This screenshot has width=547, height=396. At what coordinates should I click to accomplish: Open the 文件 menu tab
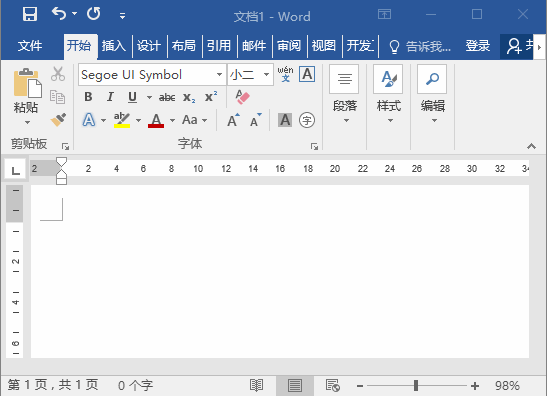30,46
